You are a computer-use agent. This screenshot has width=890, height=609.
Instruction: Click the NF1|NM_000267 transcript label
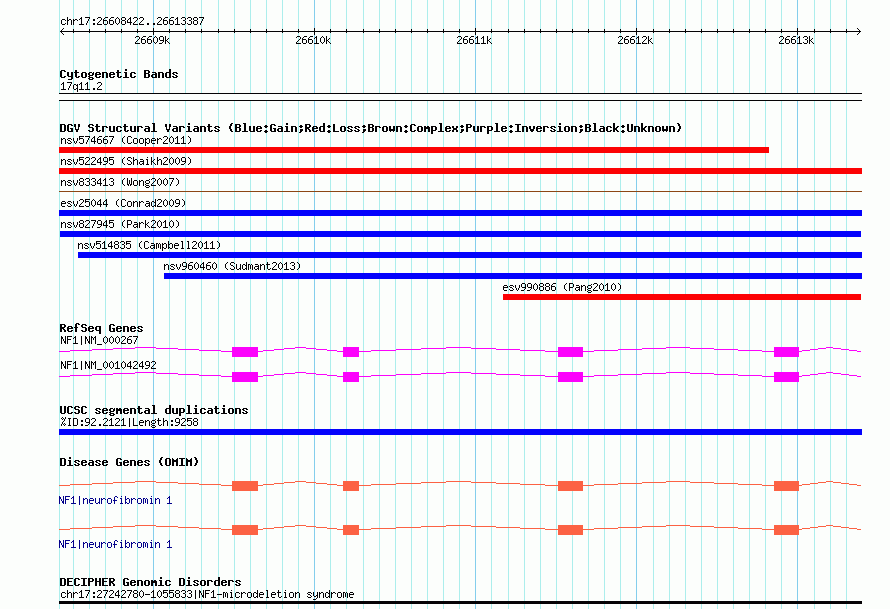[x=99, y=341]
